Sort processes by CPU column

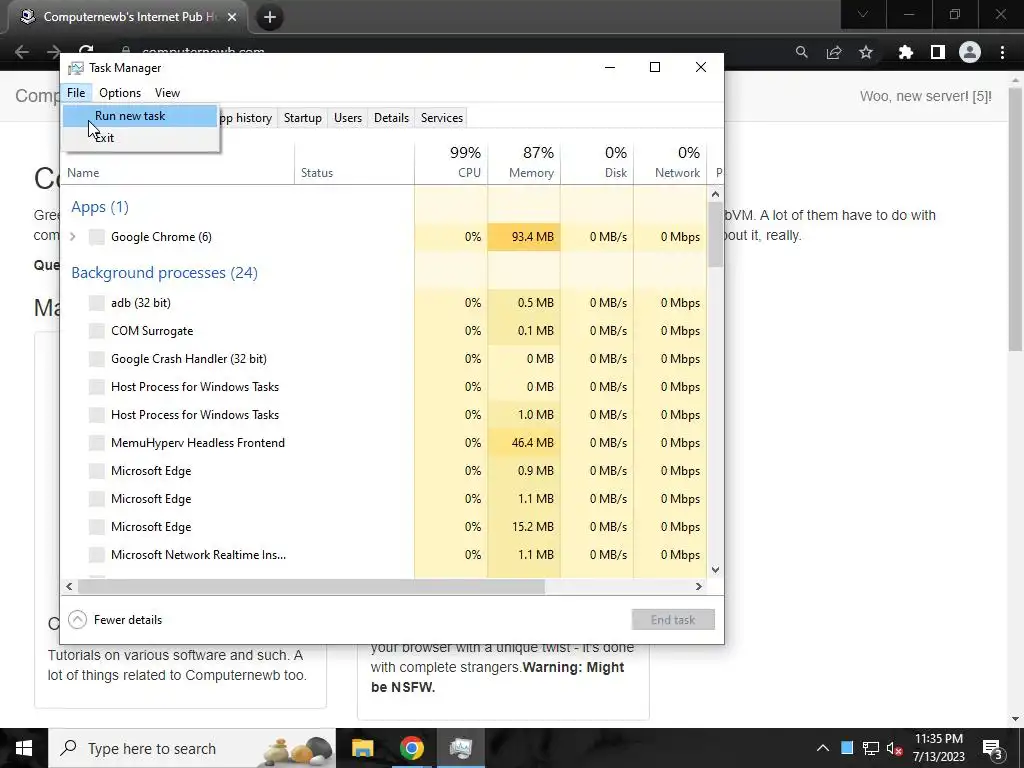click(x=451, y=163)
